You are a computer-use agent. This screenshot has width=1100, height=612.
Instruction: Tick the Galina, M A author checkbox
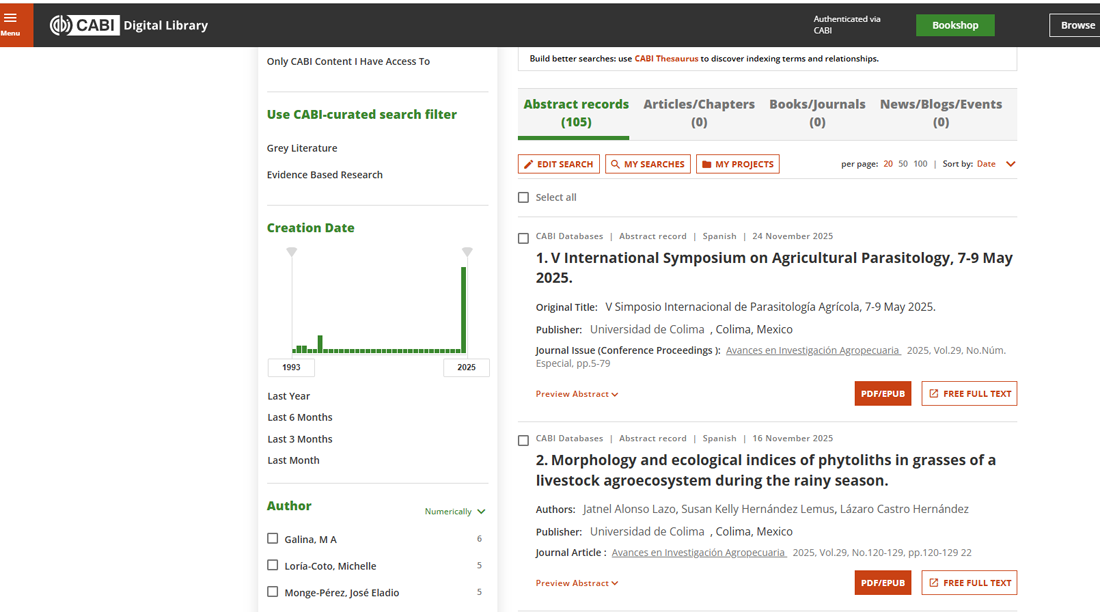[x=272, y=539]
